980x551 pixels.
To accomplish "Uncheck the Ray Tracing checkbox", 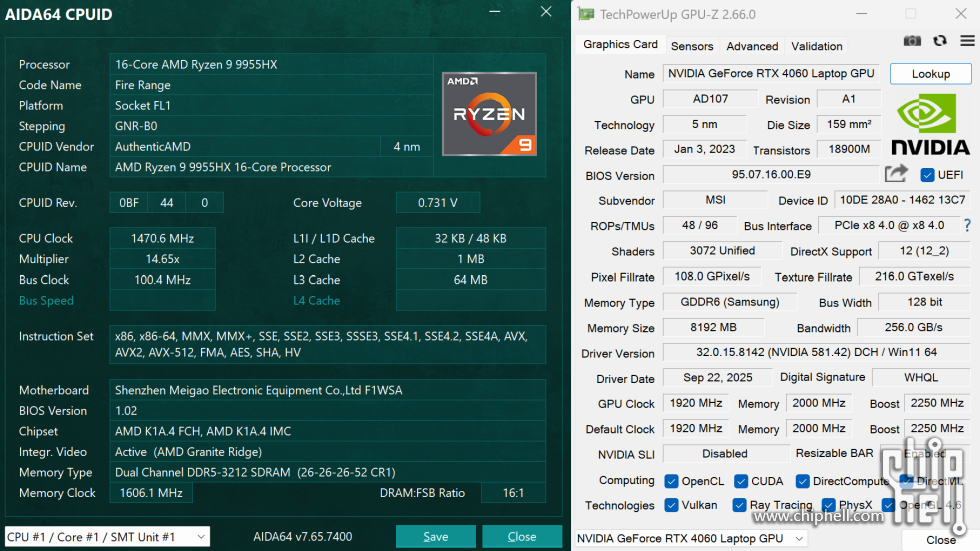I will pos(739,506).
